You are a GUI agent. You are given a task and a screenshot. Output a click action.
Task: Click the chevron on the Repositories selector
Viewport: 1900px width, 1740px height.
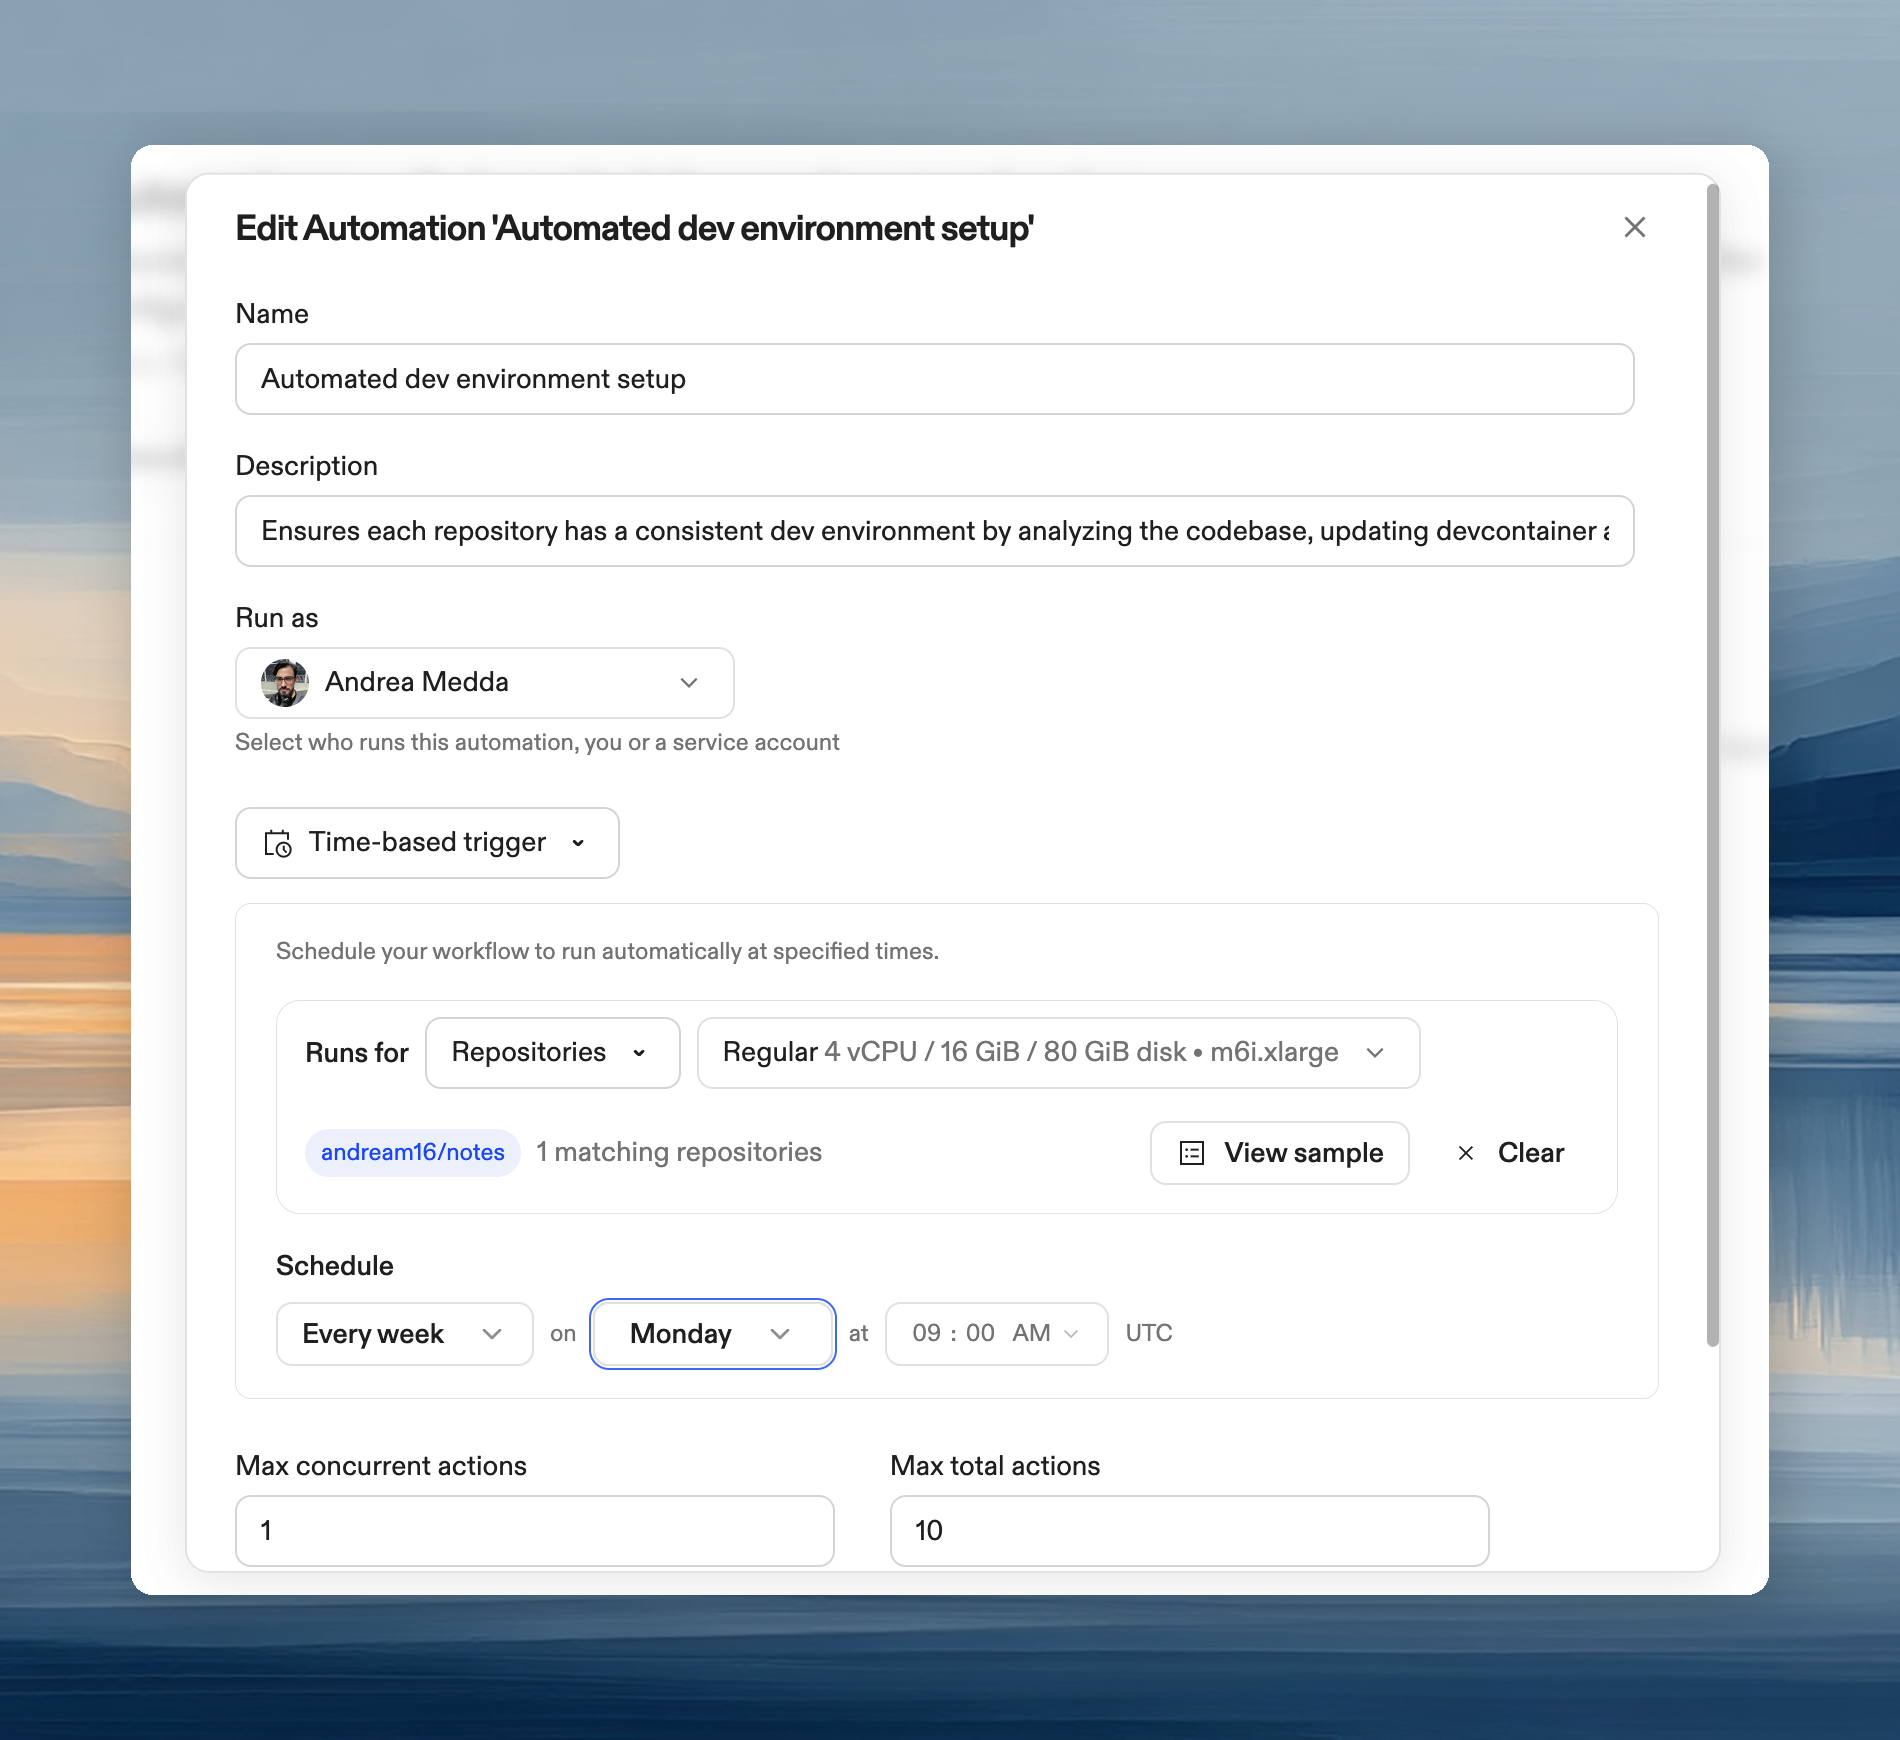(x=641, y=1053)
